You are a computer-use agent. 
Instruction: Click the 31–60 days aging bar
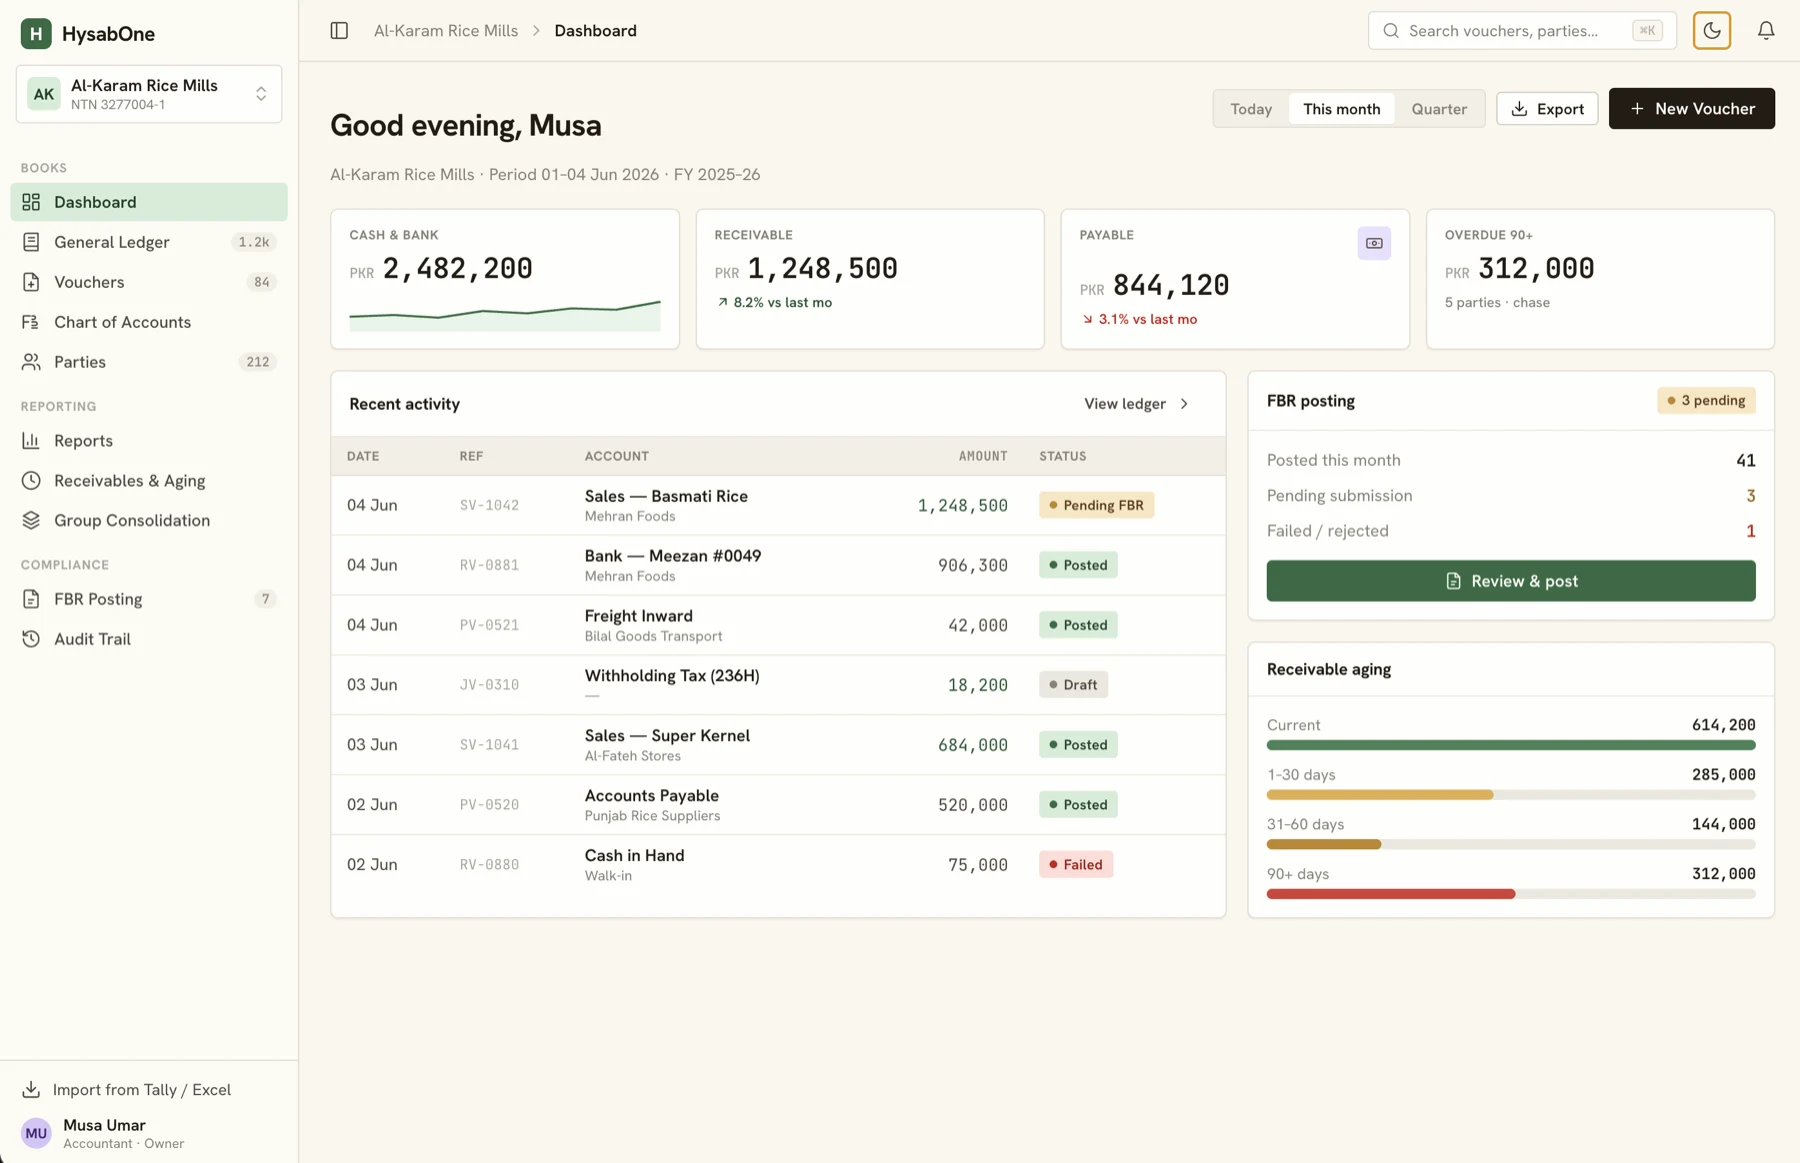1510,845
